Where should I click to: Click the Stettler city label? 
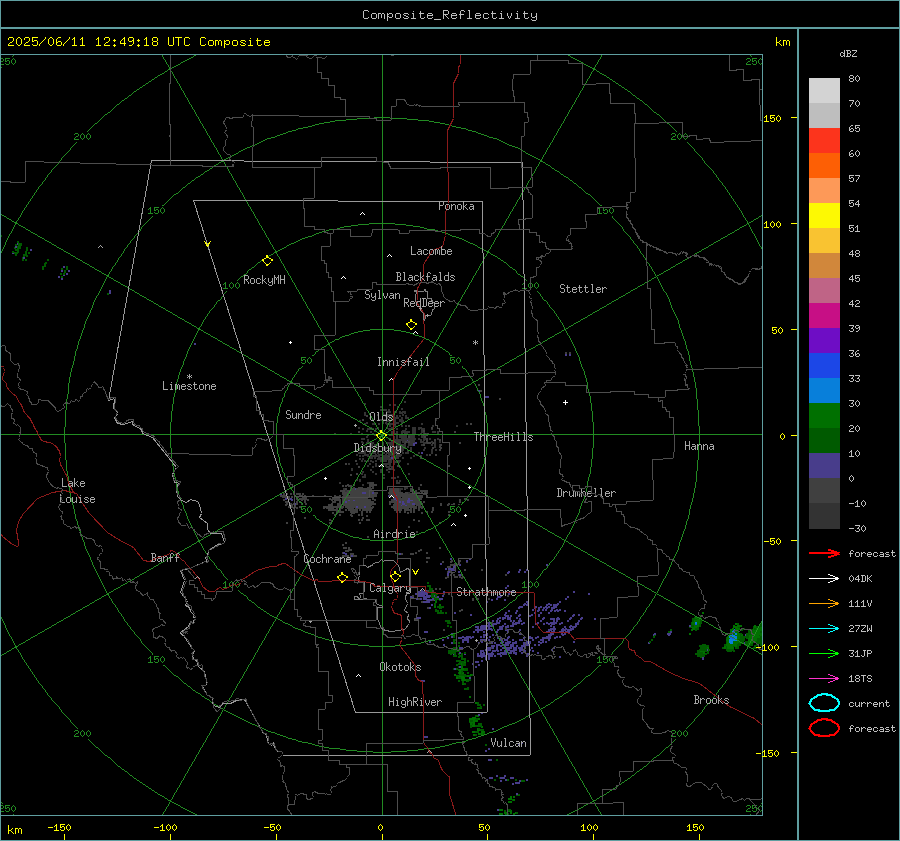point(583,289)
